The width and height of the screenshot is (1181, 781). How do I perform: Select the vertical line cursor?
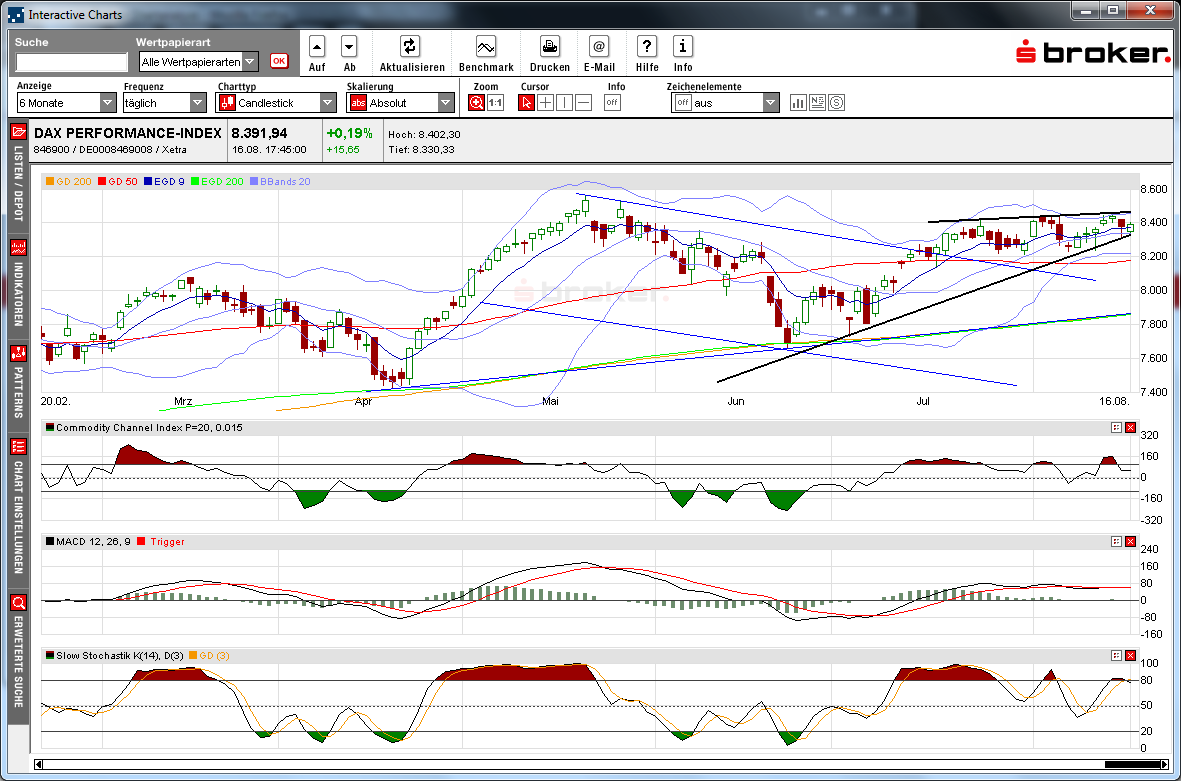tap(564, 102)
